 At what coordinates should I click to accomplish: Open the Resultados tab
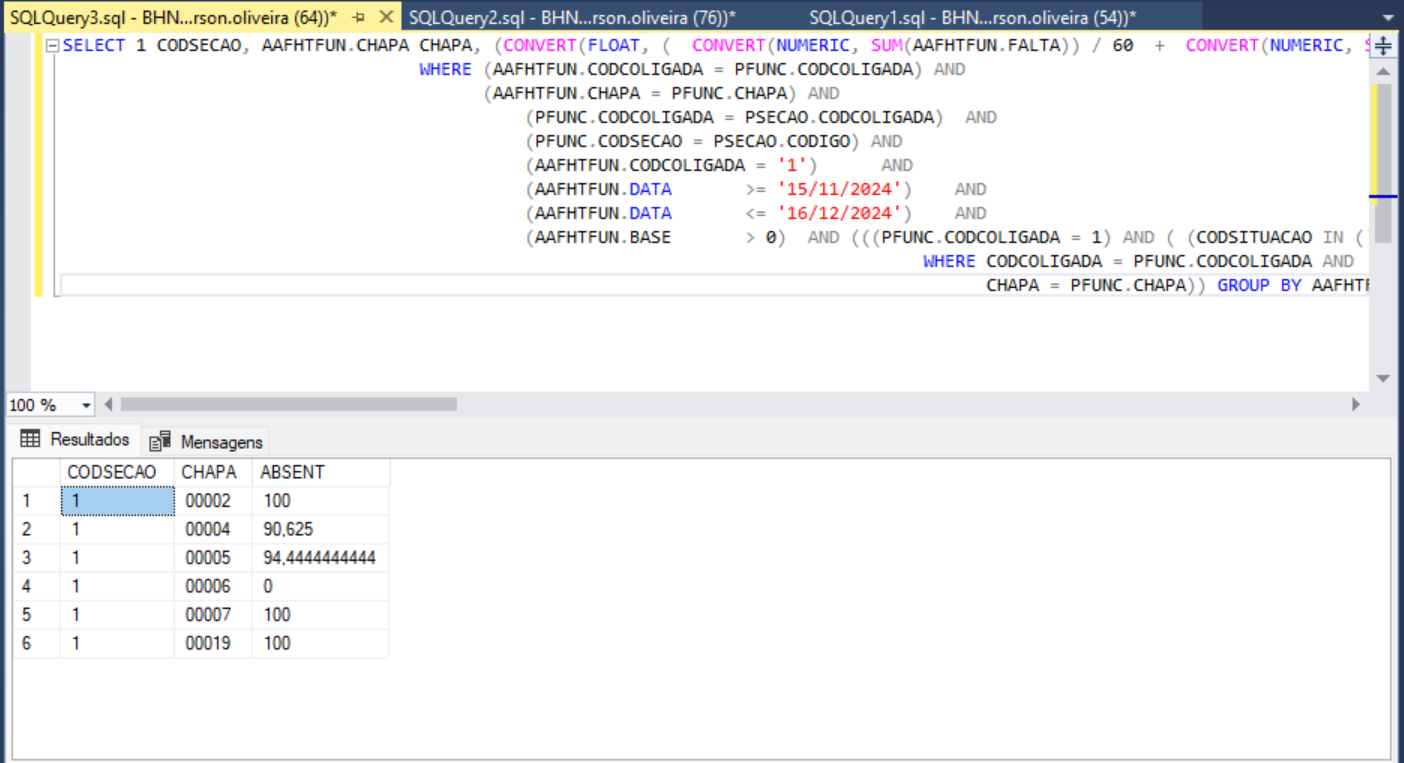(76, 439)
